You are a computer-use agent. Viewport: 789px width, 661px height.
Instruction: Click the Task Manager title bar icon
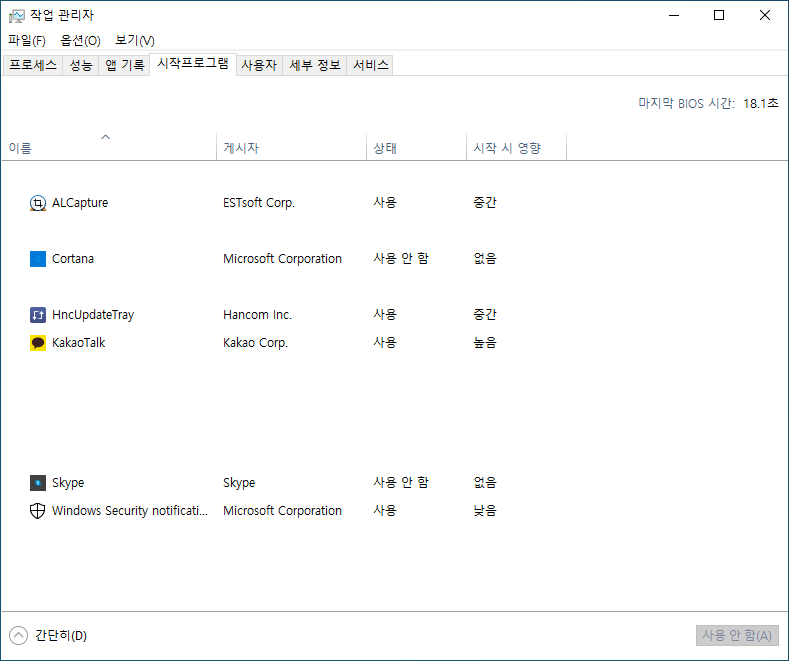17,16
